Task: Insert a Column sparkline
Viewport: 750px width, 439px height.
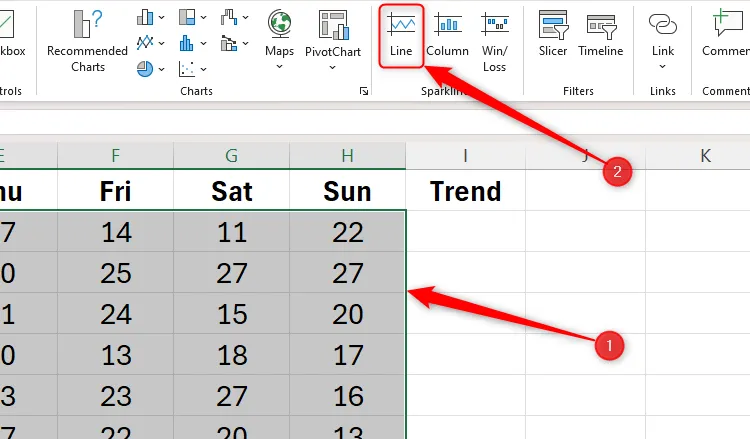Action: click(x=447, y=35)
